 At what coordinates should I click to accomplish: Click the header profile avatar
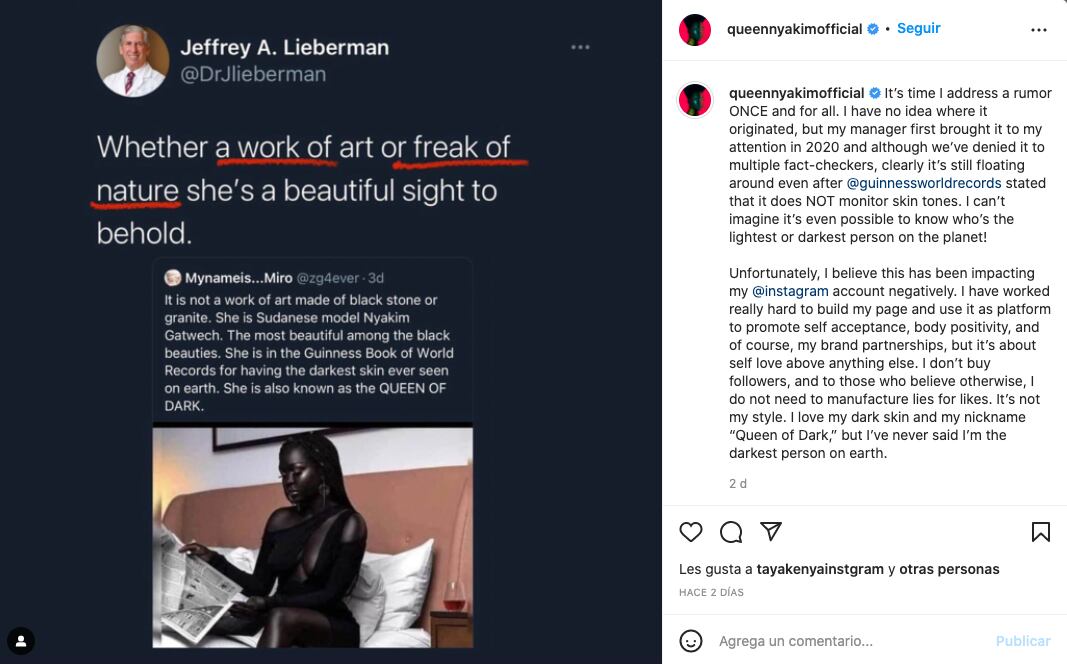(695, 30)
